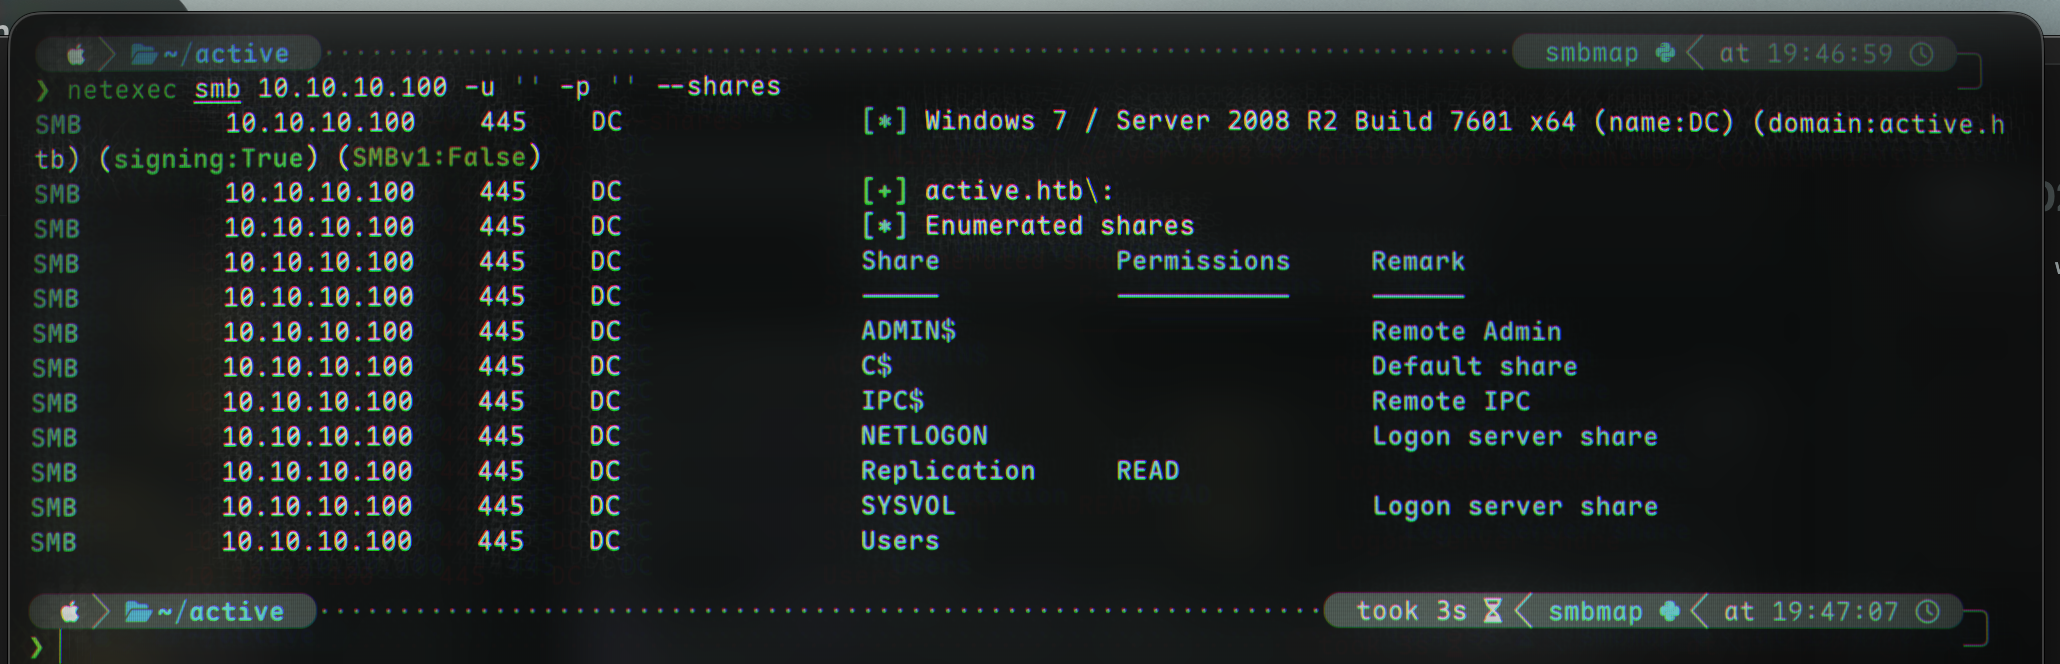Screen dimensions: 2060x664
Task: Click the Python icon in bottom smbmap segment
Action: pyautogui.click(x=1669, y=611)
